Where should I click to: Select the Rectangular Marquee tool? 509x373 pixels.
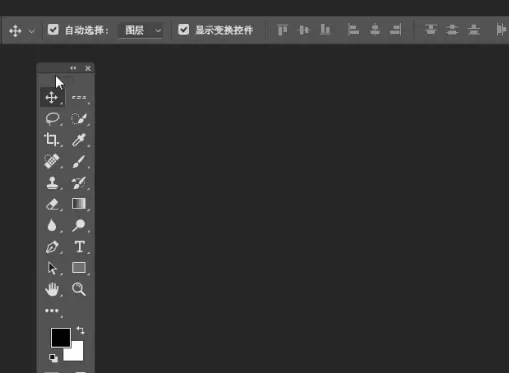(x=79, y=98)
